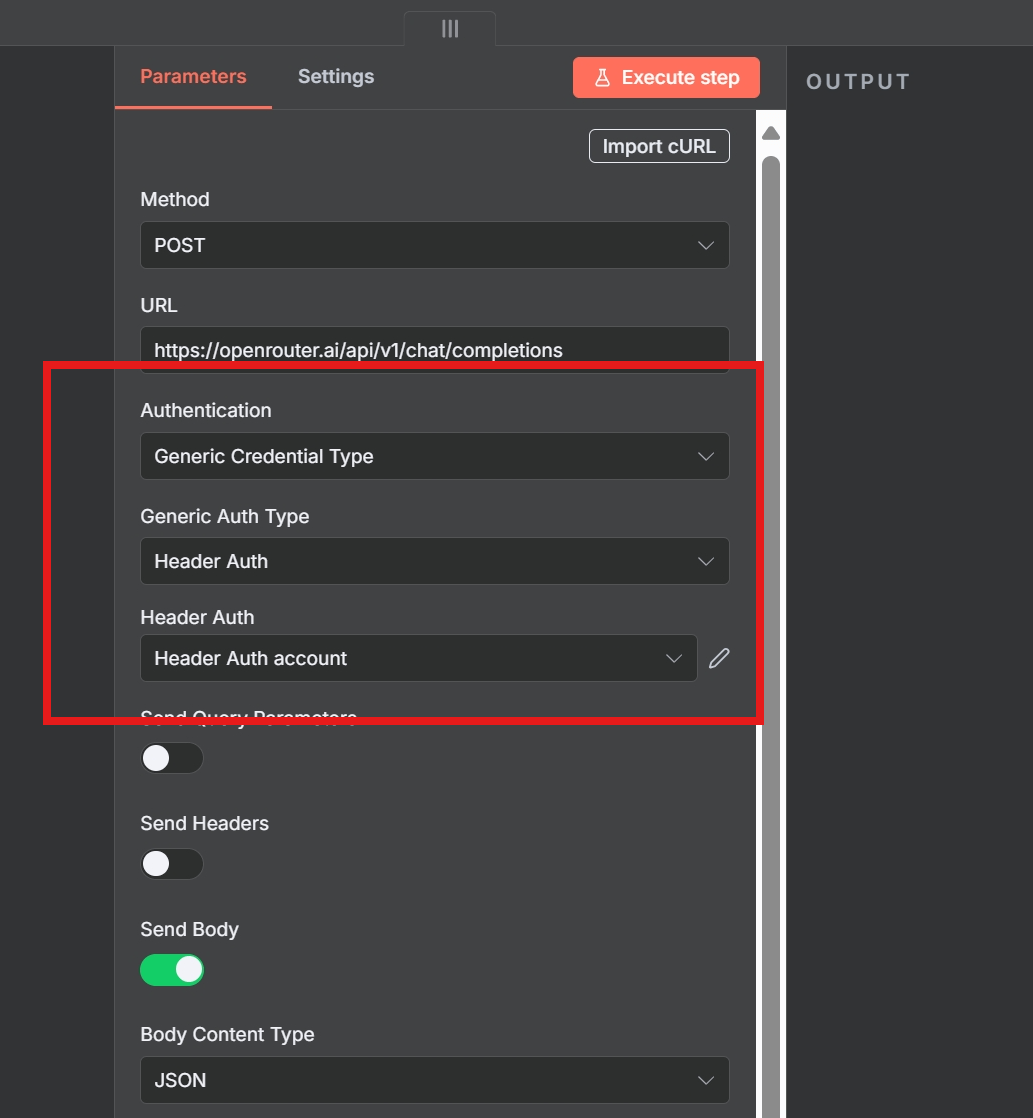Select the Parameters tab
Viewport: 1033px width, 1118px height.
[193, 76]
